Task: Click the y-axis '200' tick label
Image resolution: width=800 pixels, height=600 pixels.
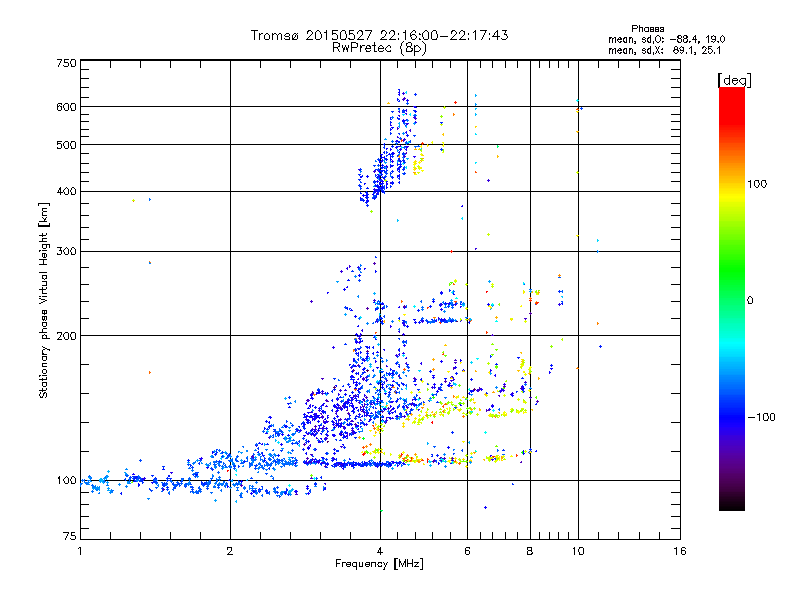Action: pos(66,336)
